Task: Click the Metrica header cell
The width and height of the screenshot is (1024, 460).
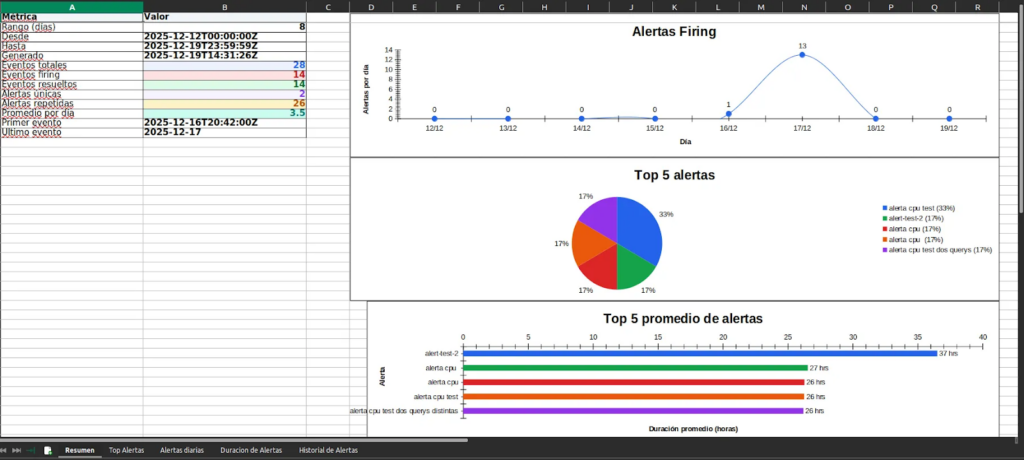Action: pos(71,17)
